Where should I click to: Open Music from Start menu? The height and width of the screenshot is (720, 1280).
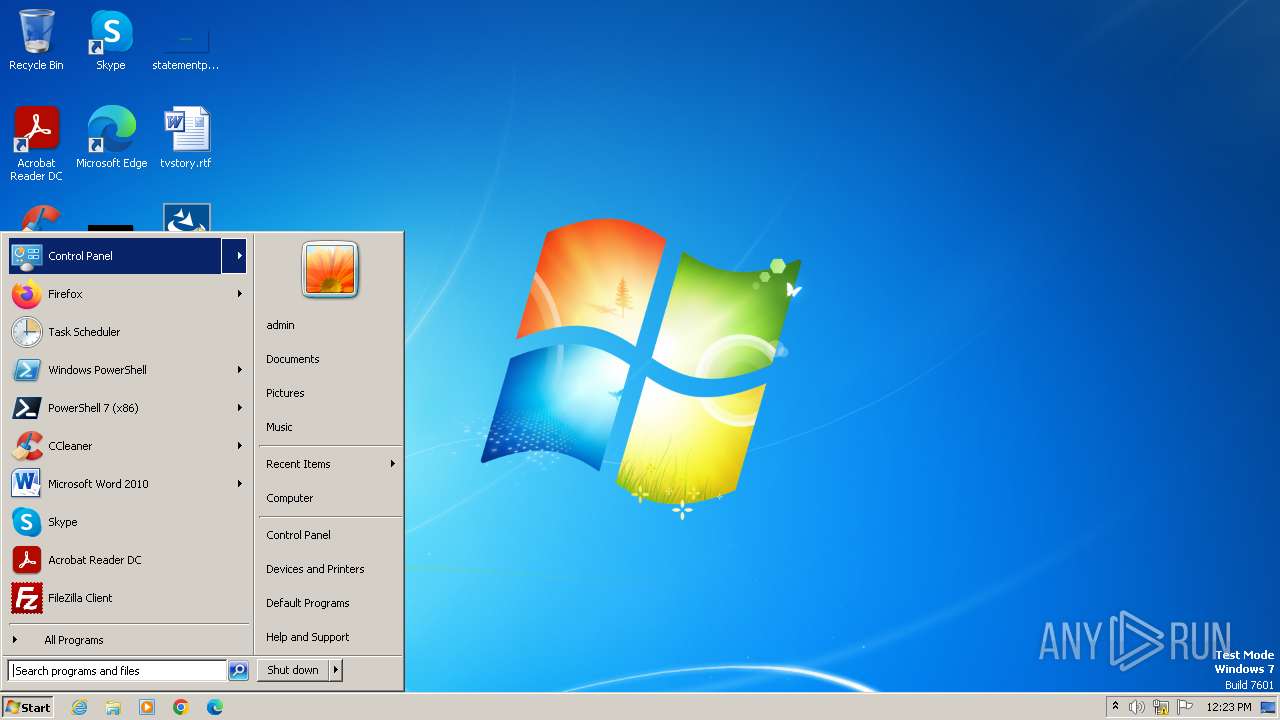pyautogui.click(x=330, y=427)
